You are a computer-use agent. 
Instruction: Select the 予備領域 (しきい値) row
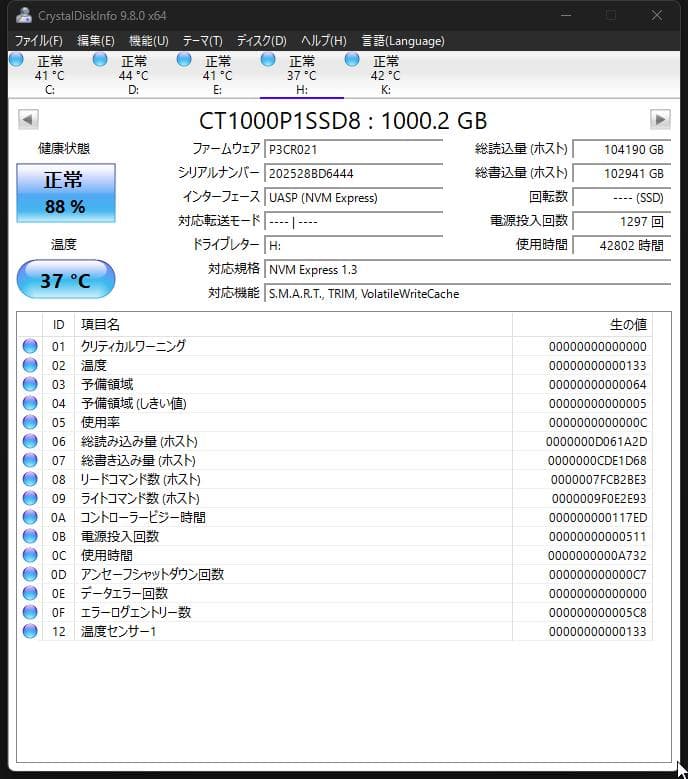(x=335, y=403)
